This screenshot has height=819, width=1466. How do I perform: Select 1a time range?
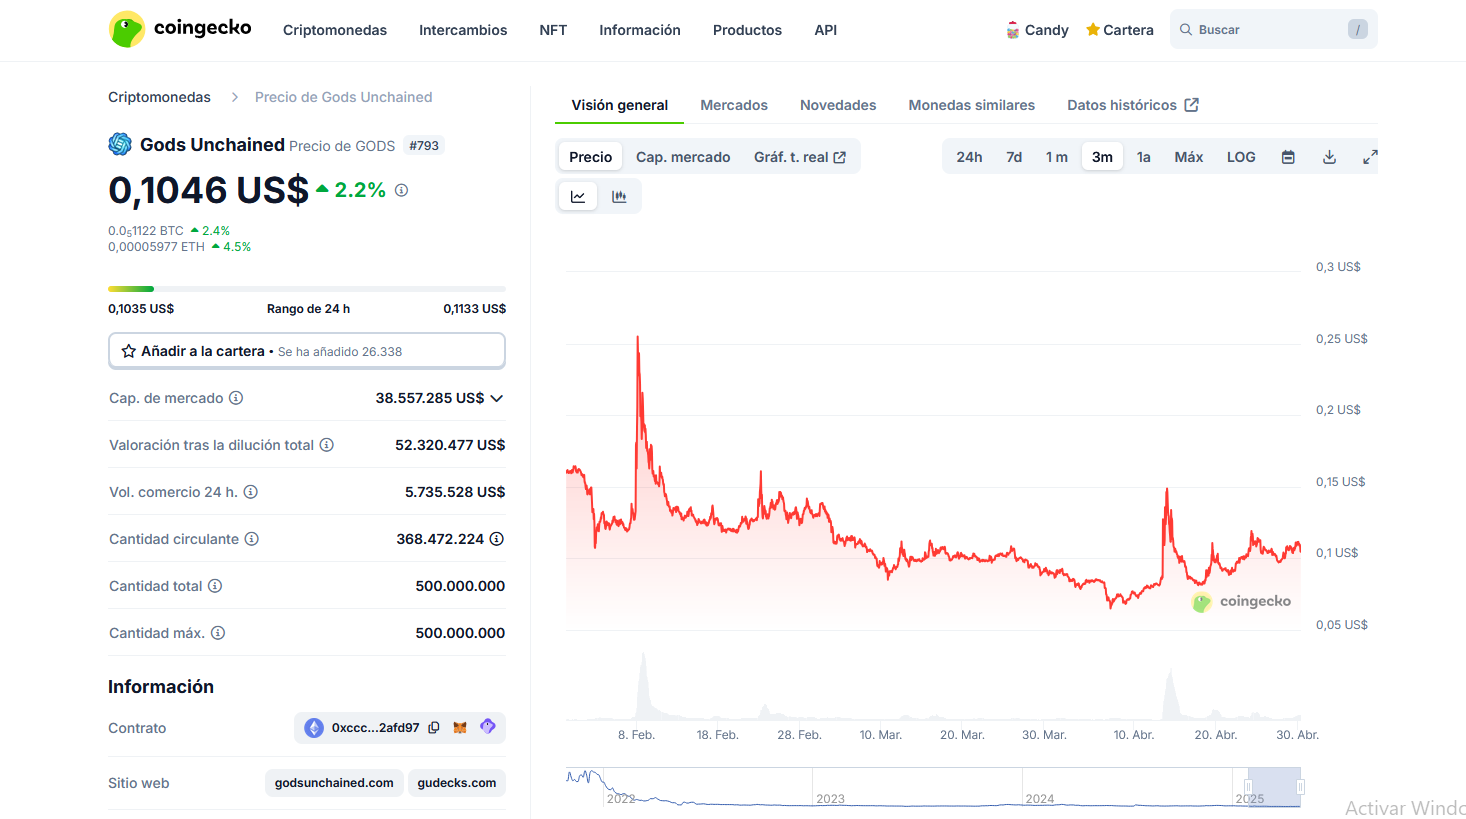1144,157
